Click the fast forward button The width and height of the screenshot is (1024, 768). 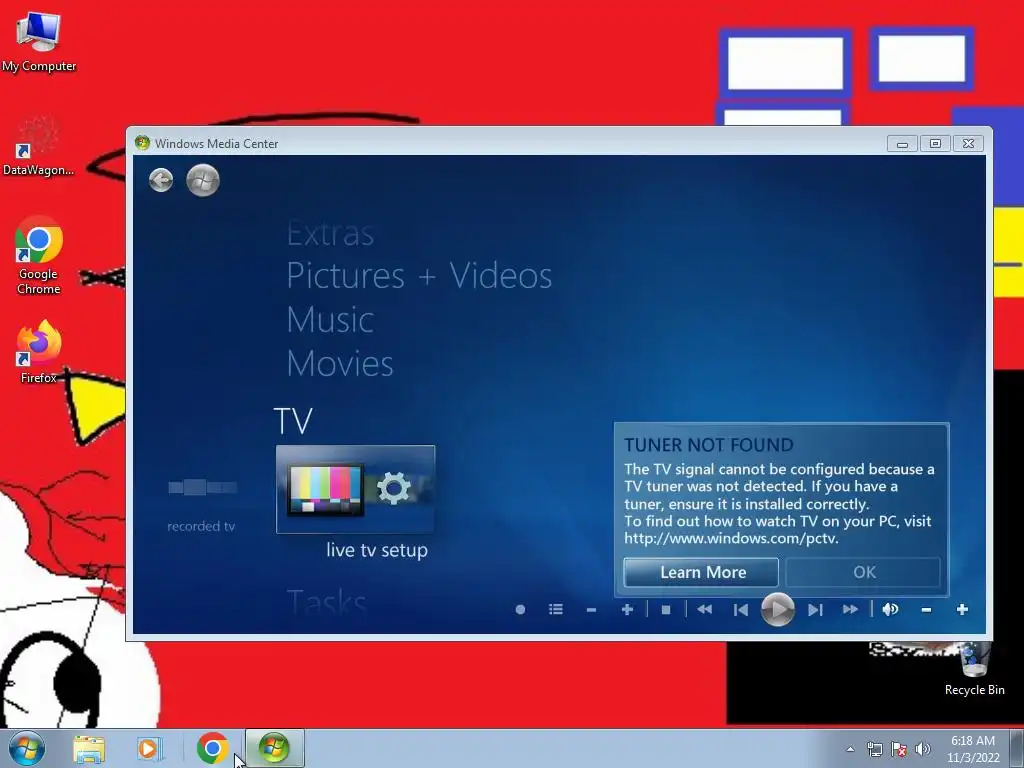pos(850,609)
